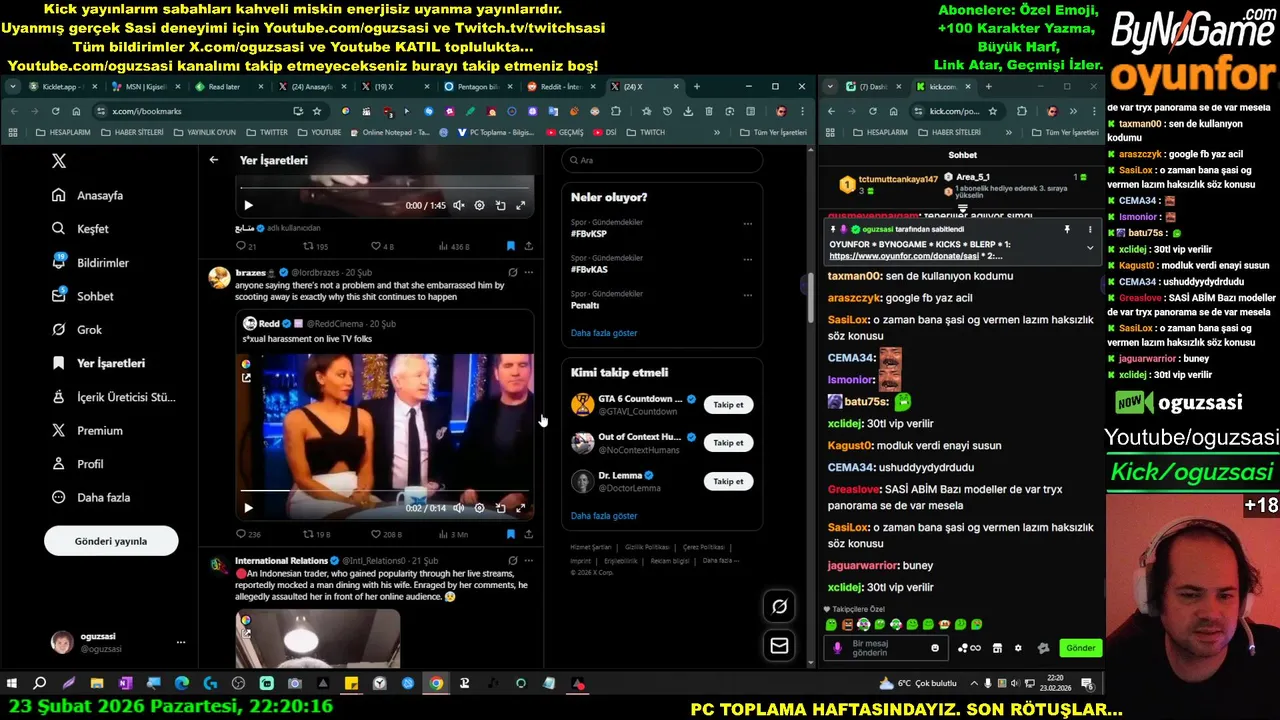Image resolution: width=1280 pixels, height=720 pixels.
Task: Open Grok action on lordbrazes post
Action: (512, 272)
